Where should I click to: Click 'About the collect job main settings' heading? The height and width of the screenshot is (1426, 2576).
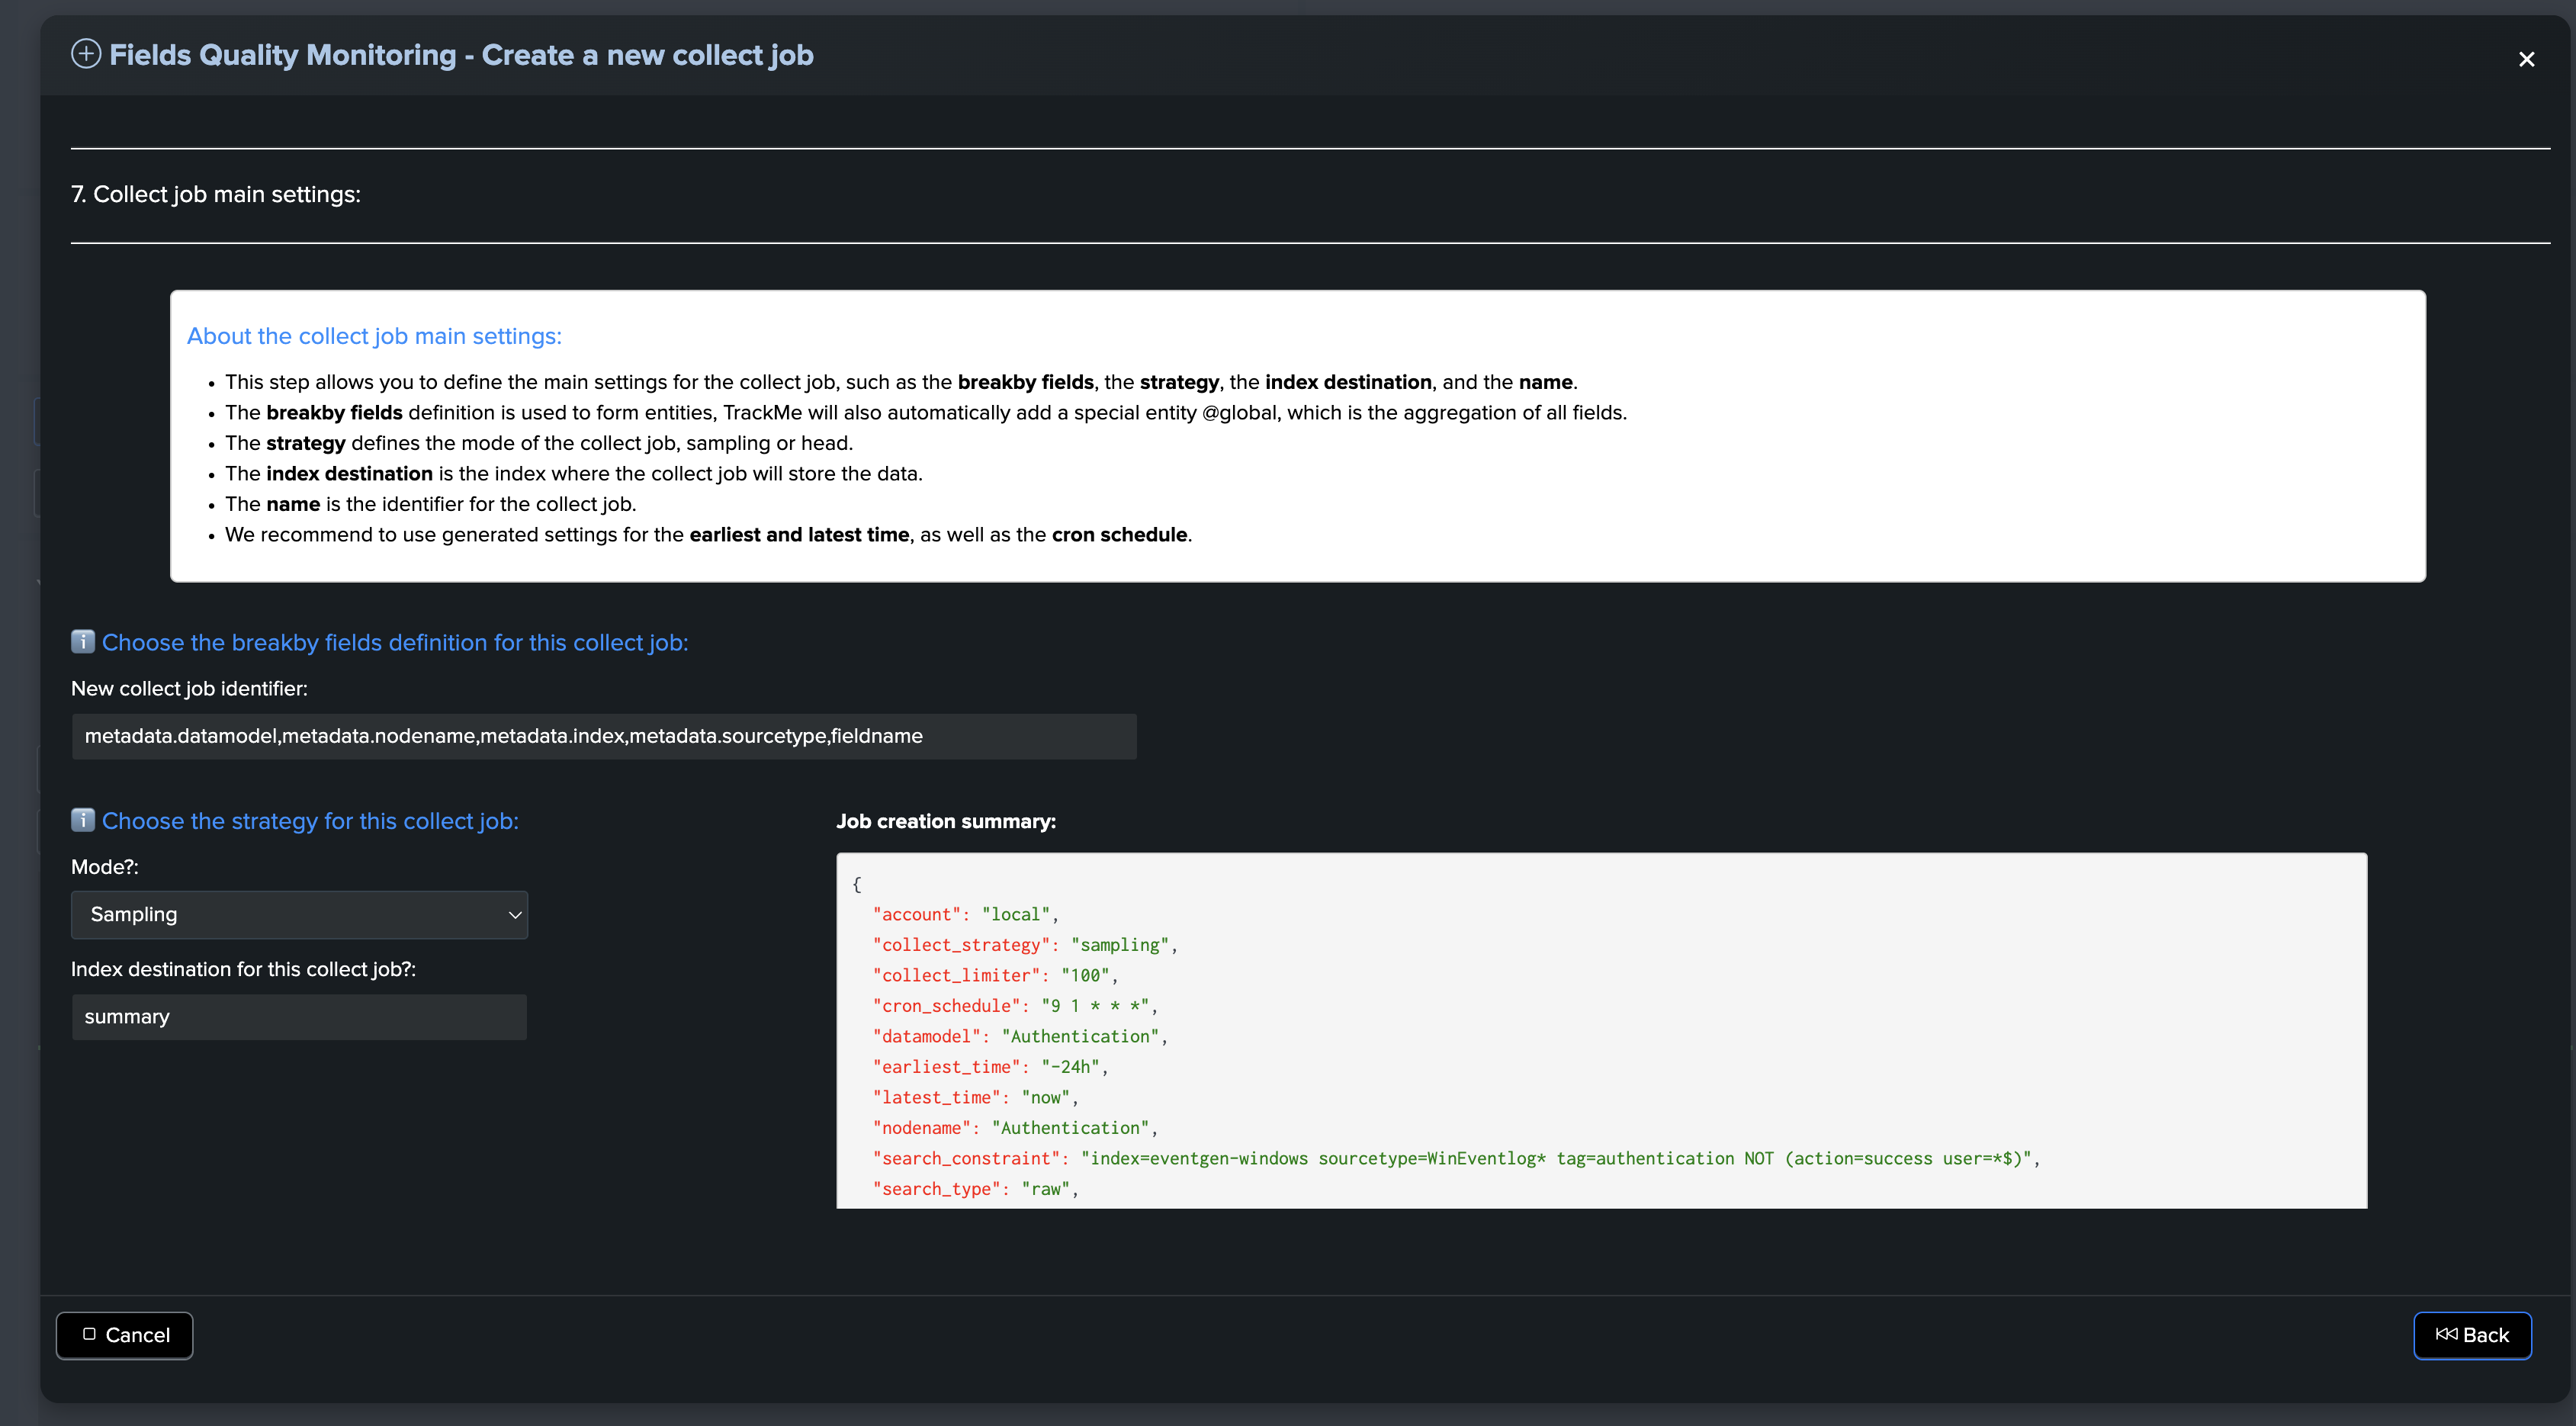pyautogui.click(x=374, y=336)
